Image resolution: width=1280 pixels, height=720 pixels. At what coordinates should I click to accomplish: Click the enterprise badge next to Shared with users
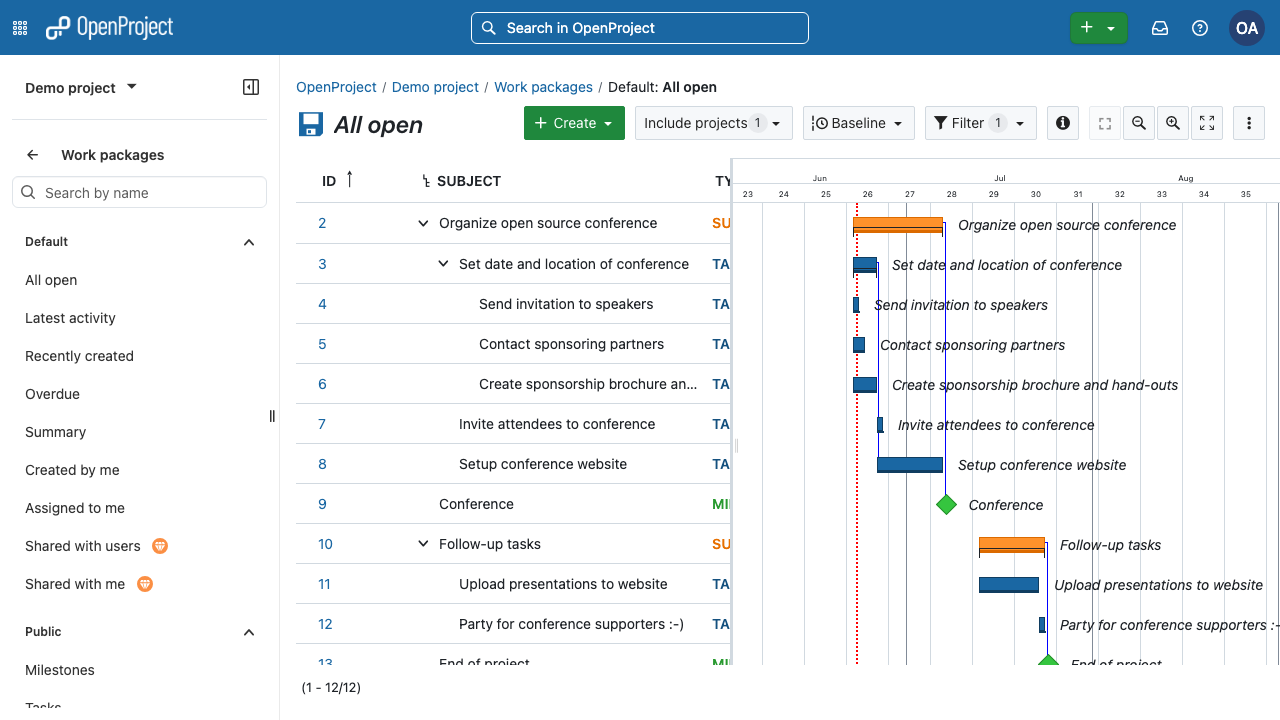point(159,546)
